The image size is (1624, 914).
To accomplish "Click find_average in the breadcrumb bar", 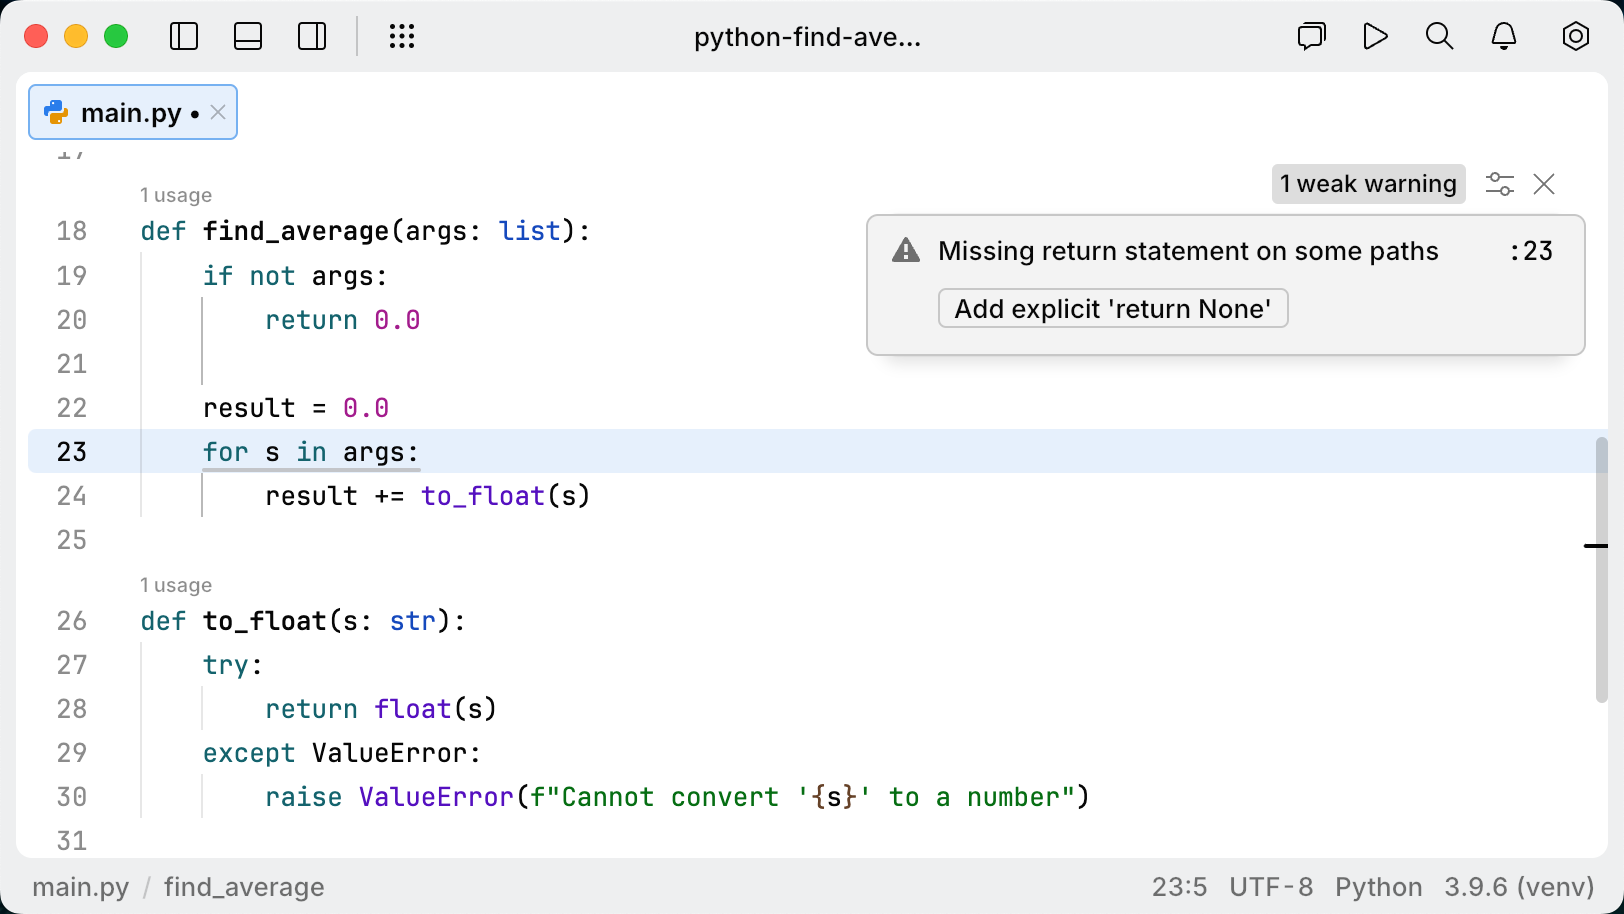I will tap(244, 887).
